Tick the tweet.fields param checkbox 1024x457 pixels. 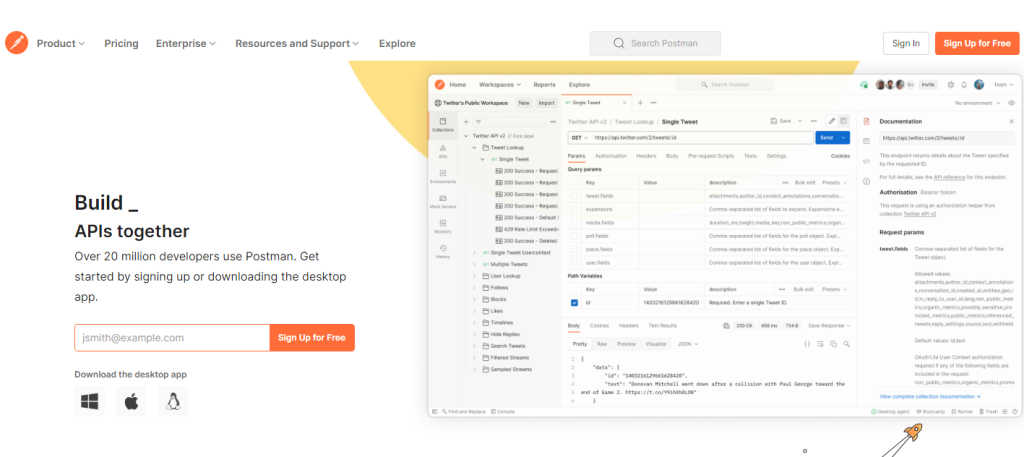[x=574, y=196]
